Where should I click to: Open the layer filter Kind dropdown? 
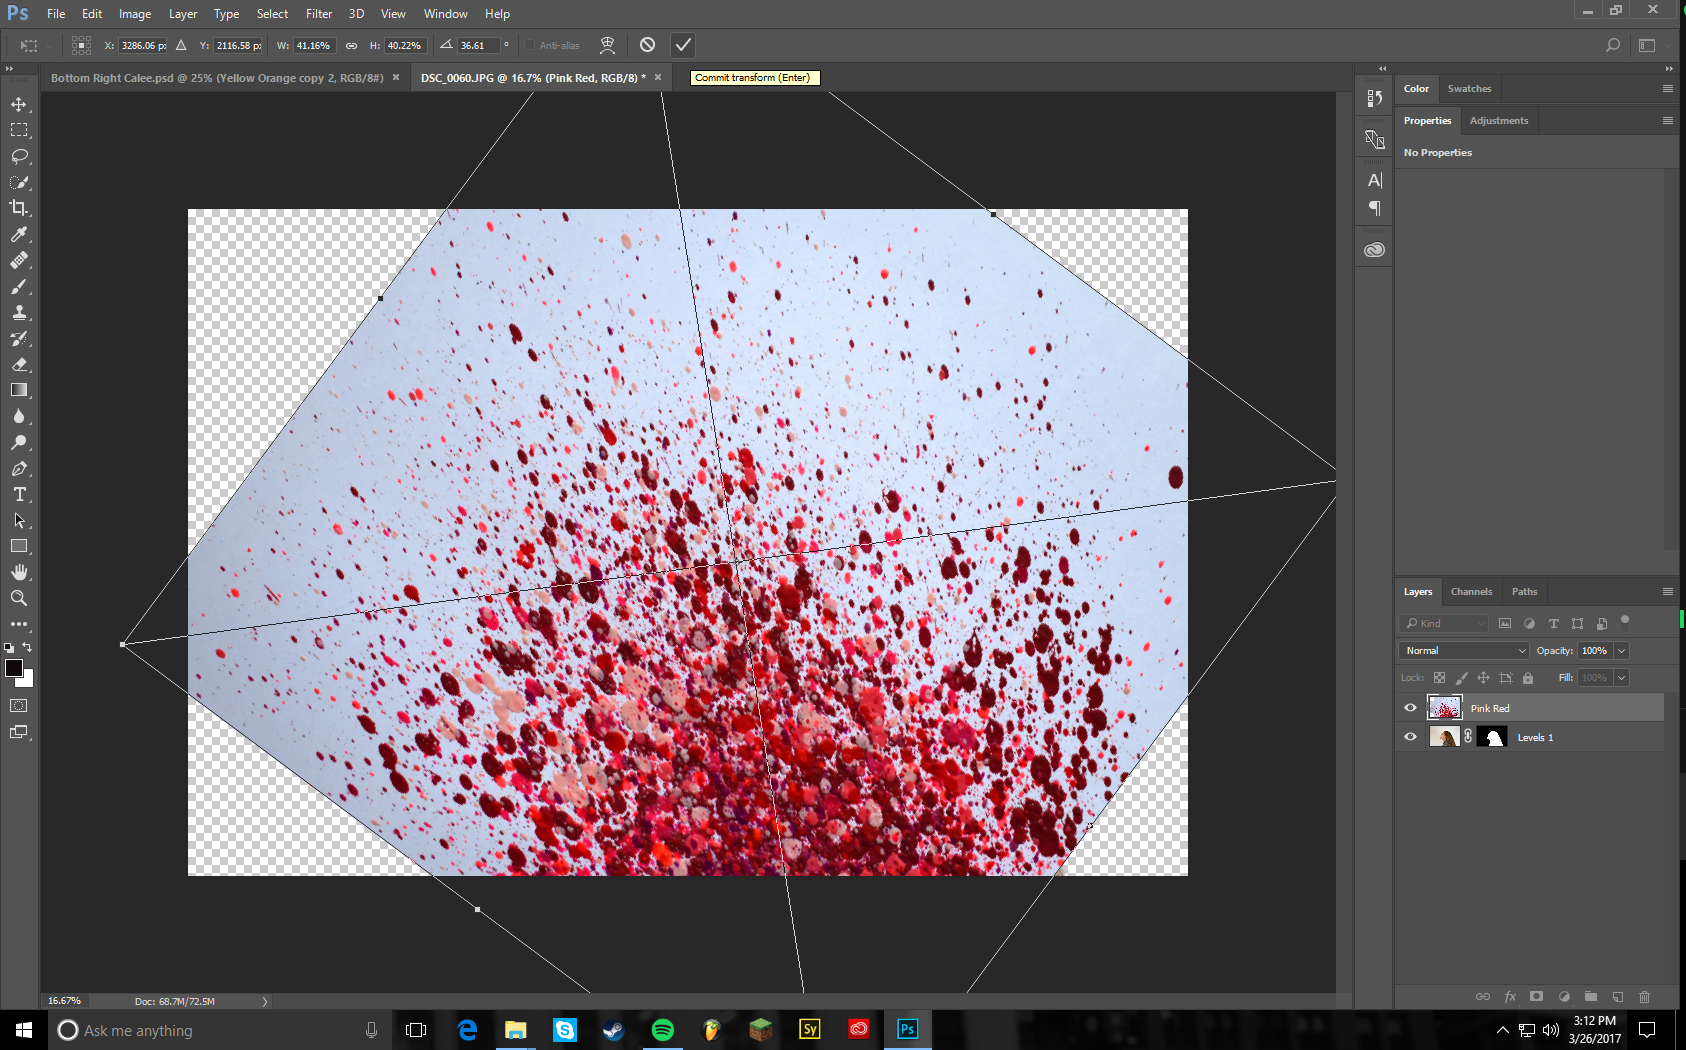1444,623
